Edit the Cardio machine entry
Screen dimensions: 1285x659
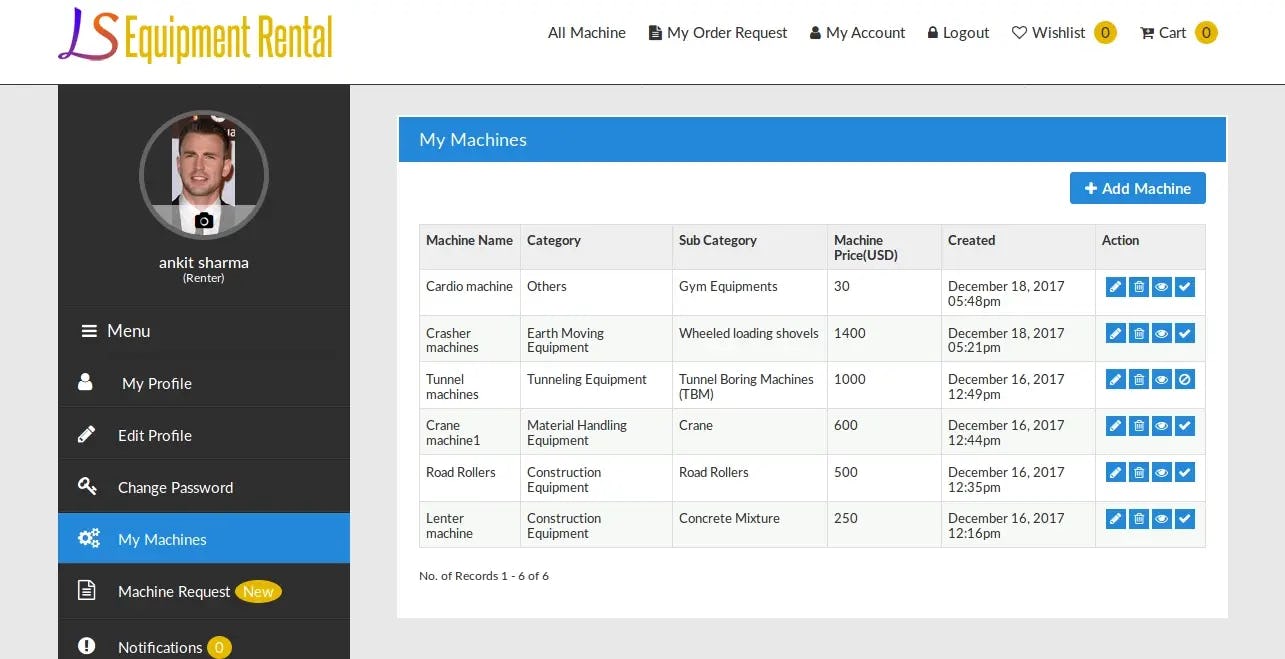click(1115, 287)
